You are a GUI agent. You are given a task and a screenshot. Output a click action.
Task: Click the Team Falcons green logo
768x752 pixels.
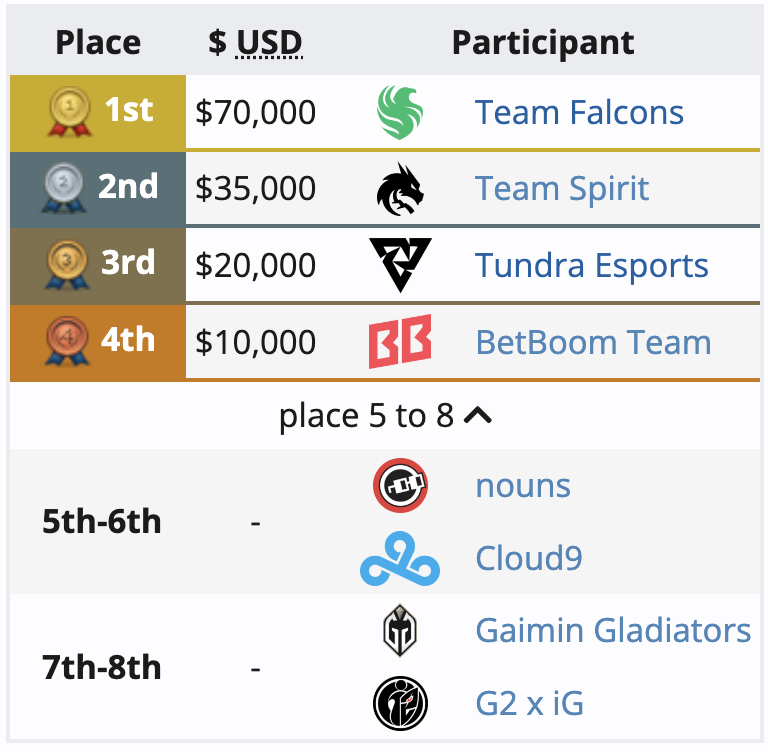tap(400, 112)
